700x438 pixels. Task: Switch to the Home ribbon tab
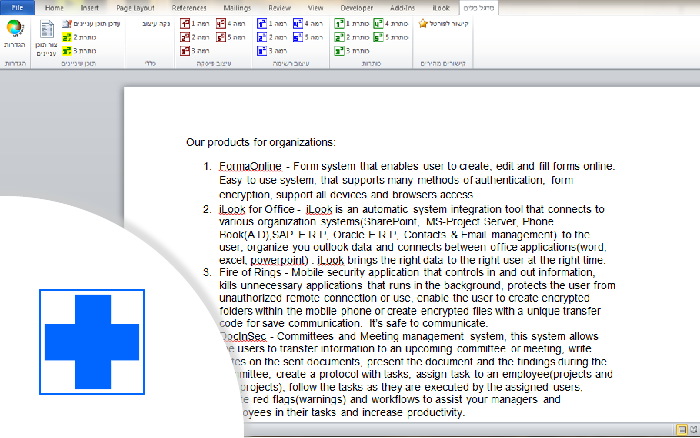pos(54,8)
